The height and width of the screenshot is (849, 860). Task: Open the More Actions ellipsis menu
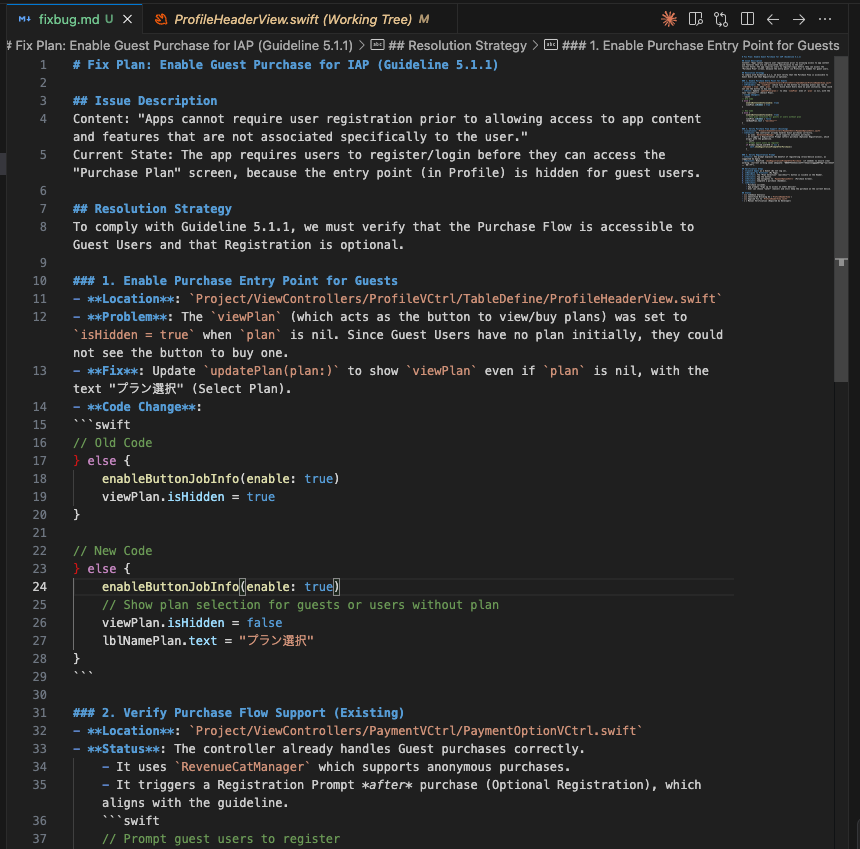coord(825,19)
